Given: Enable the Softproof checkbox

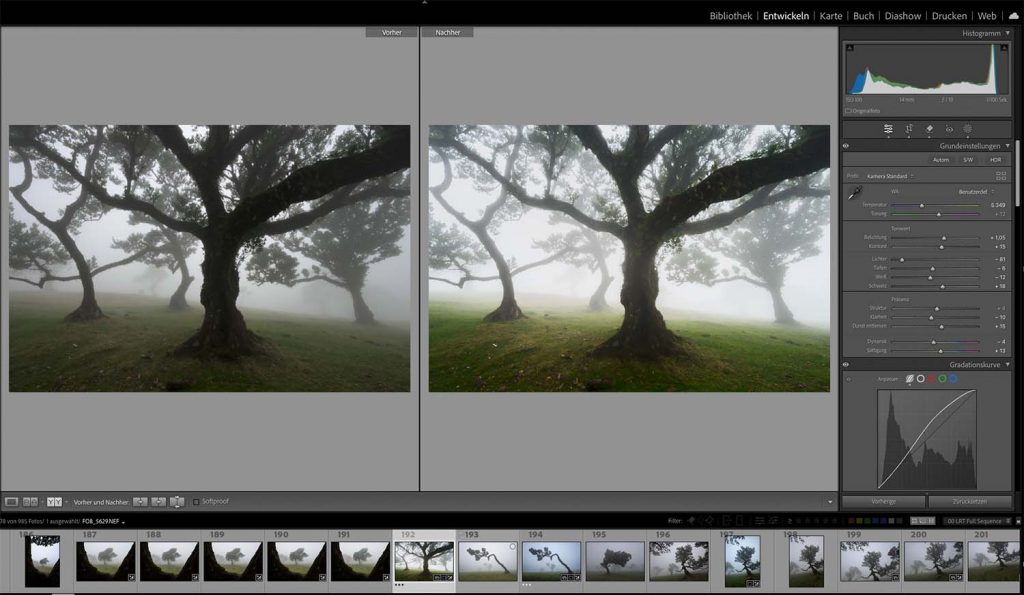Looking at the screenshot, I should pos(196,501).
